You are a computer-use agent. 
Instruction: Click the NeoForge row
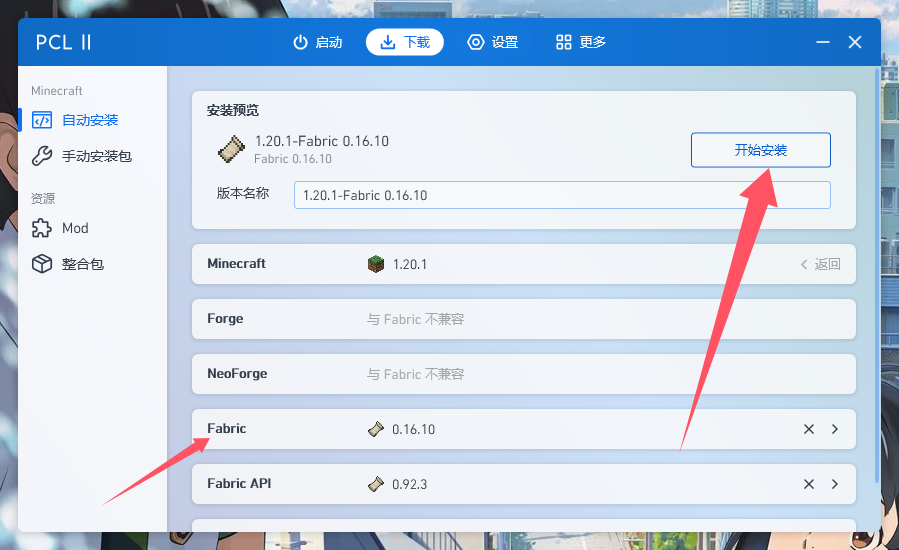point(523,374)
